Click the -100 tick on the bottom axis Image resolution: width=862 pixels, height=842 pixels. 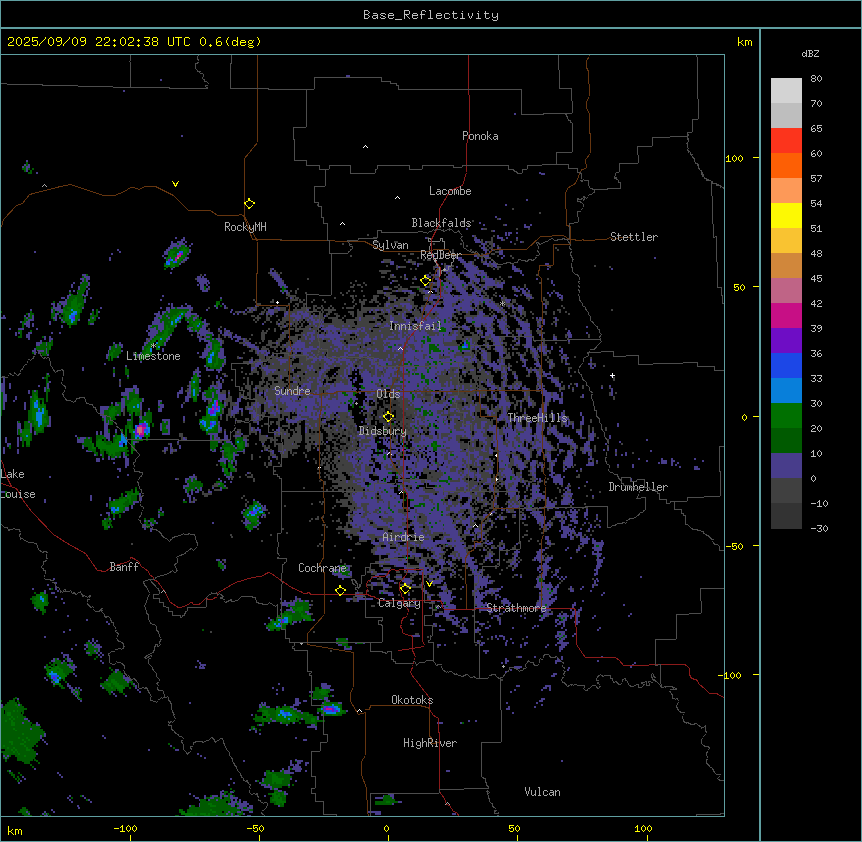[125, 828]
